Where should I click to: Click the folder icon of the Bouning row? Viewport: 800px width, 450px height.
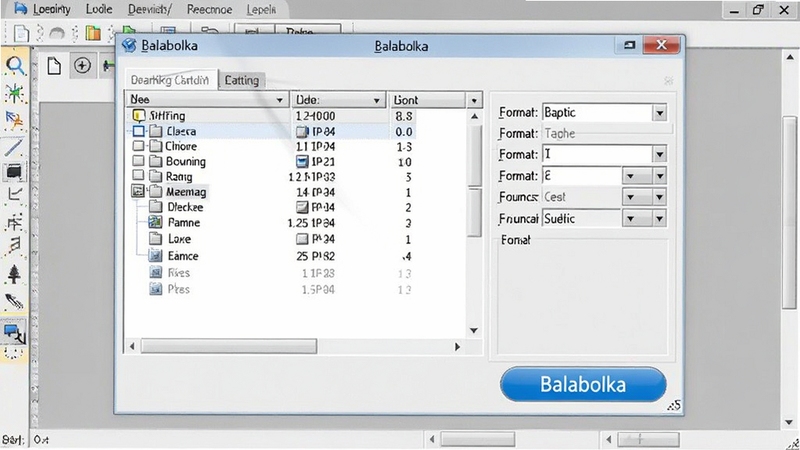[x=156, y=161]
